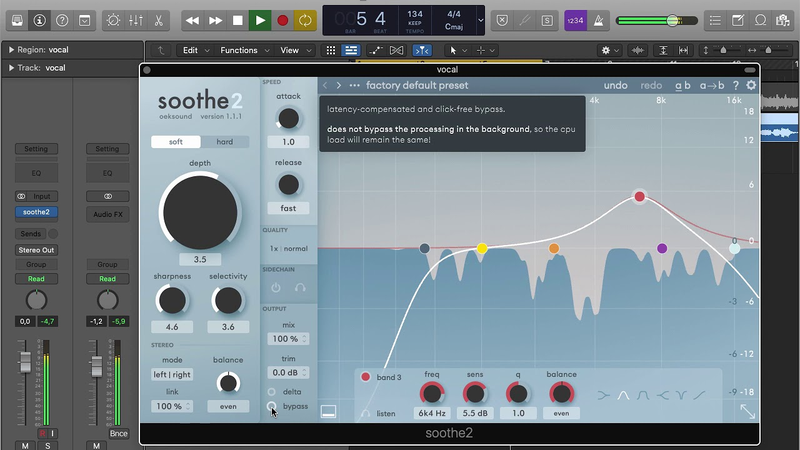Expand the Region vocal disclosure triangle
Image resolution: width=800 pixels, height=450 pixels.
[11, 49]
